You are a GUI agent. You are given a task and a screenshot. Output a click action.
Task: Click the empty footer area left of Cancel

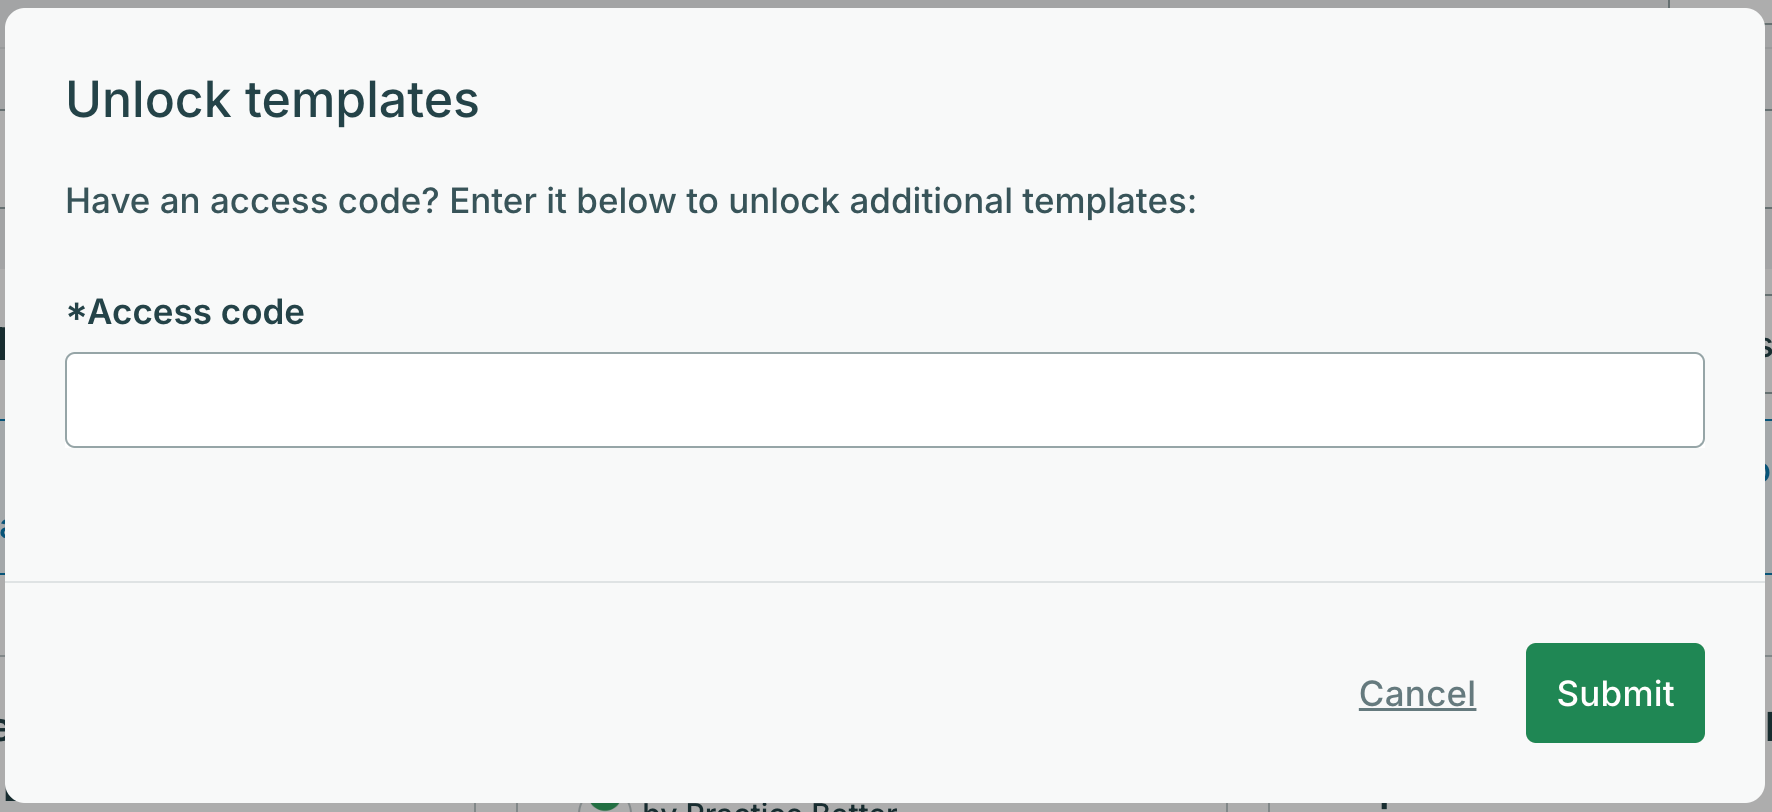tap(680, 693)
